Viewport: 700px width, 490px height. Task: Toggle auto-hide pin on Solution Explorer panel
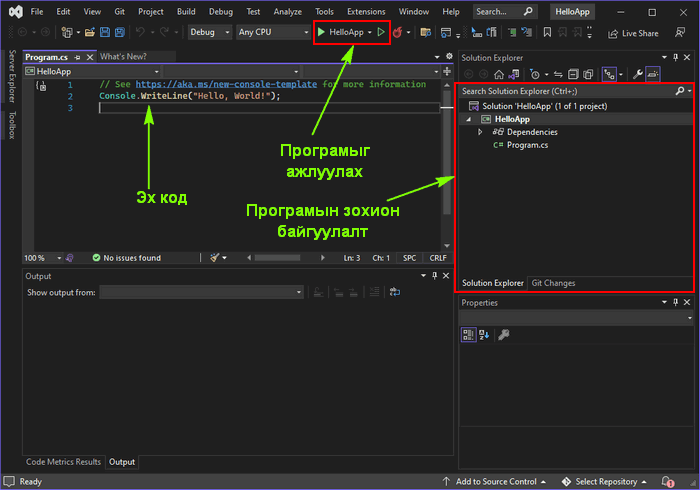click(675, 57)
